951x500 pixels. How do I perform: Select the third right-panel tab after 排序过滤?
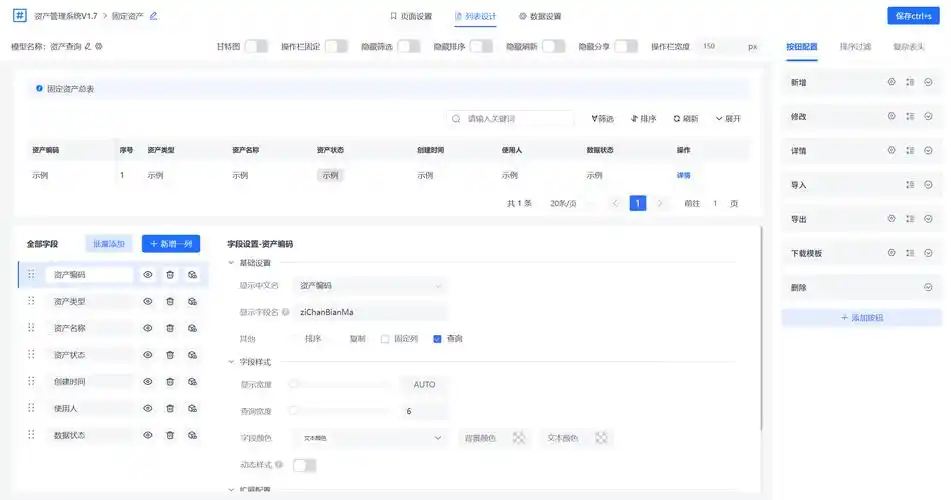(909, 47)
